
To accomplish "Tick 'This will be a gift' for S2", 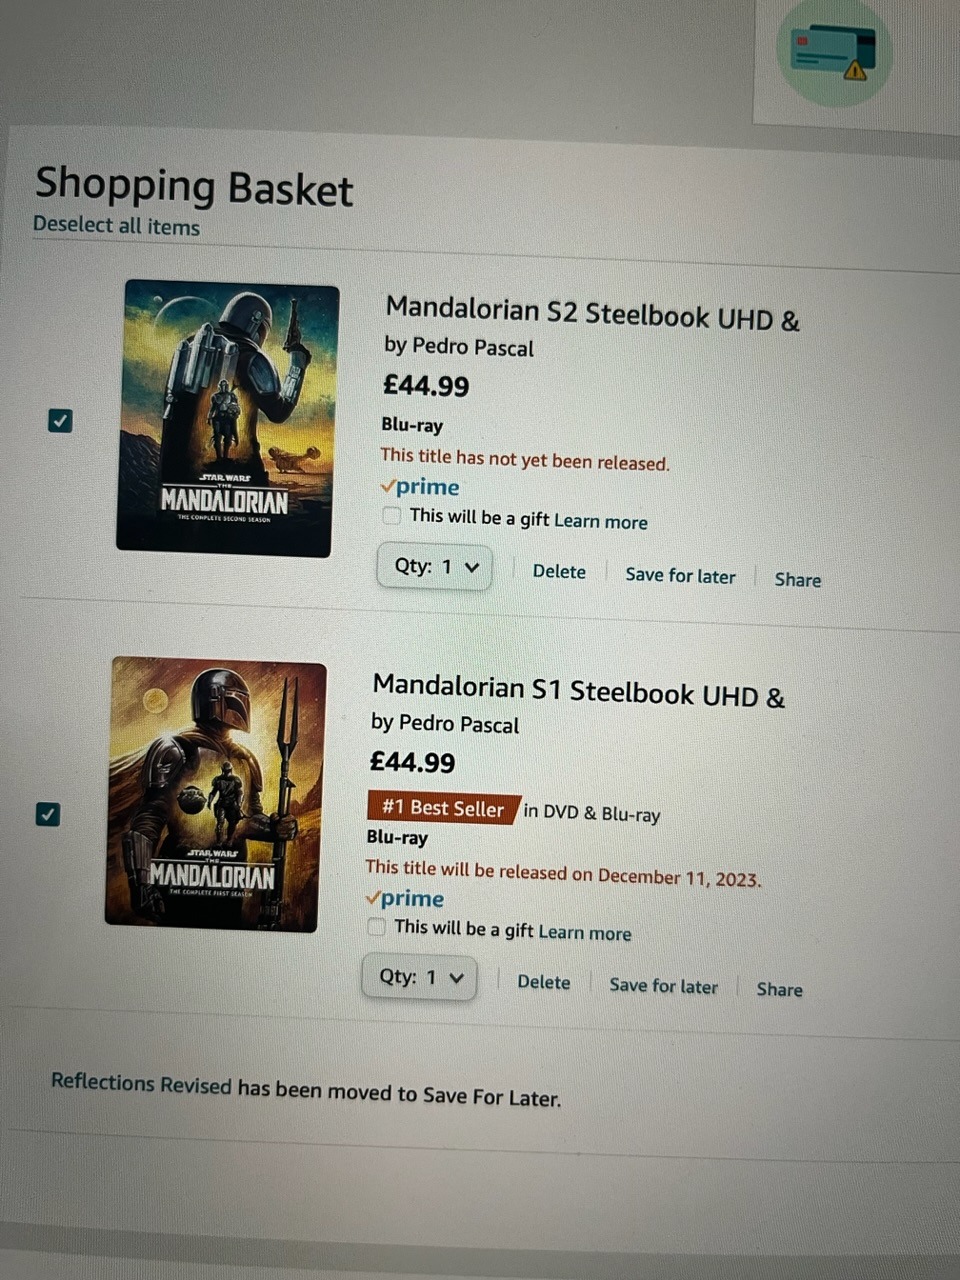I will coord(392,516).
